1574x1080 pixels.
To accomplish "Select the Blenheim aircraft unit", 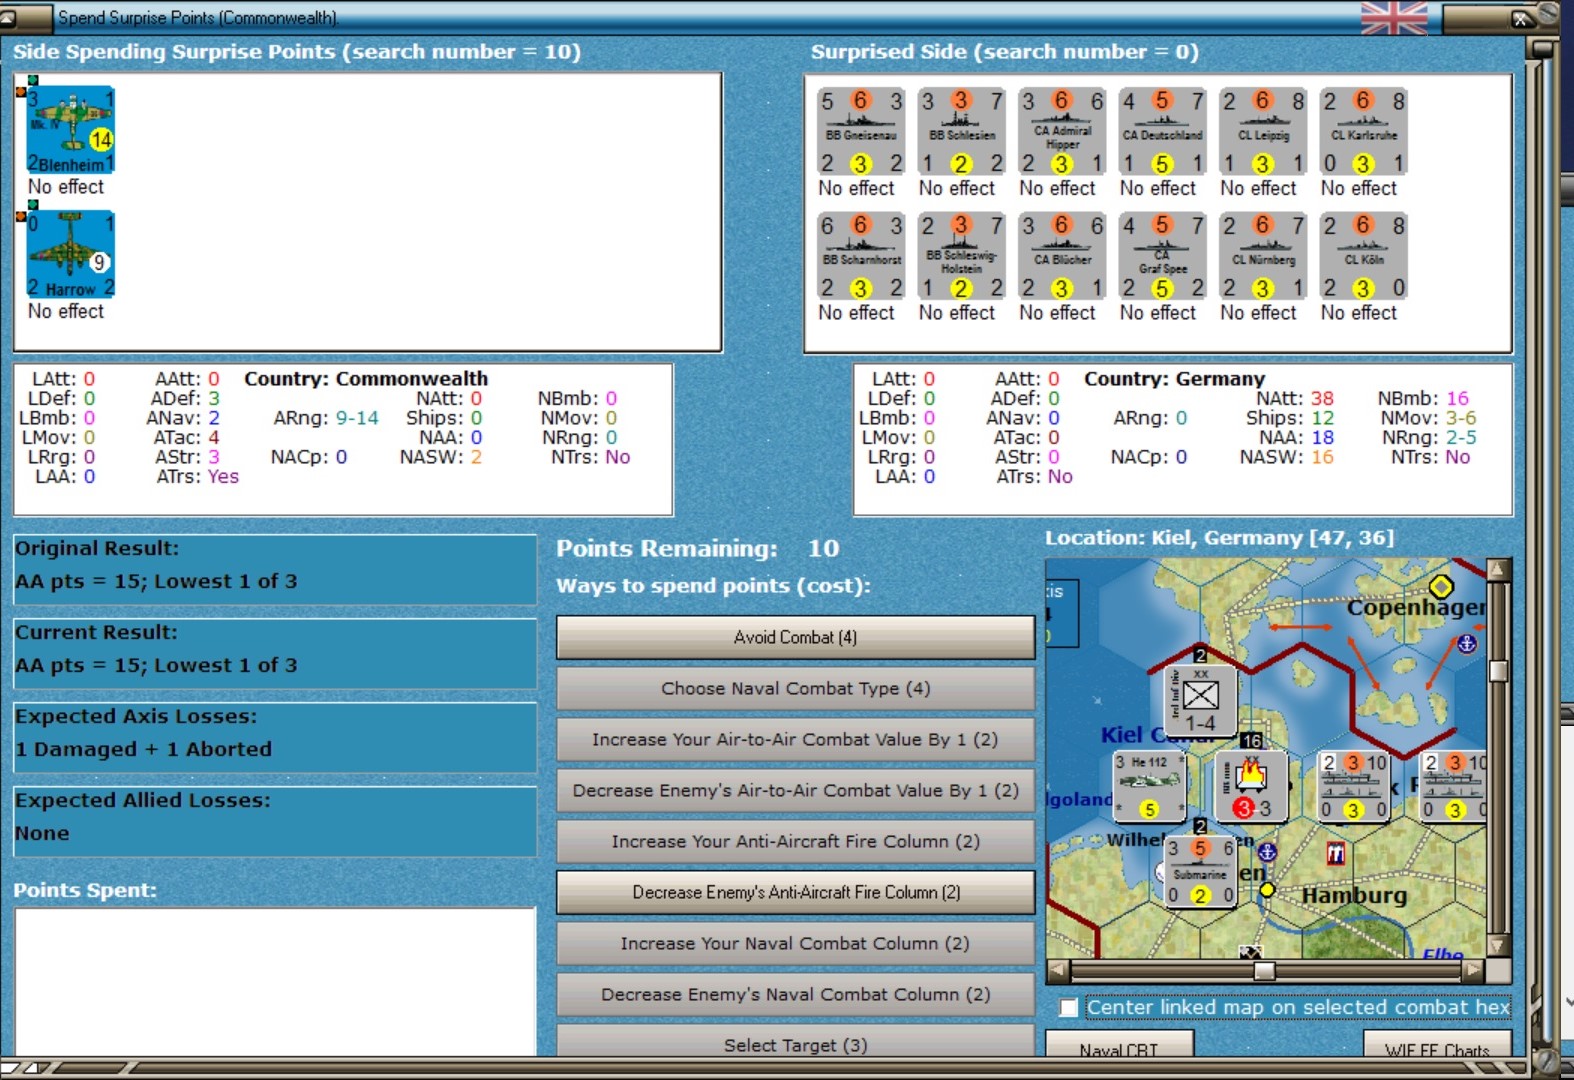I will click(71, 130).
